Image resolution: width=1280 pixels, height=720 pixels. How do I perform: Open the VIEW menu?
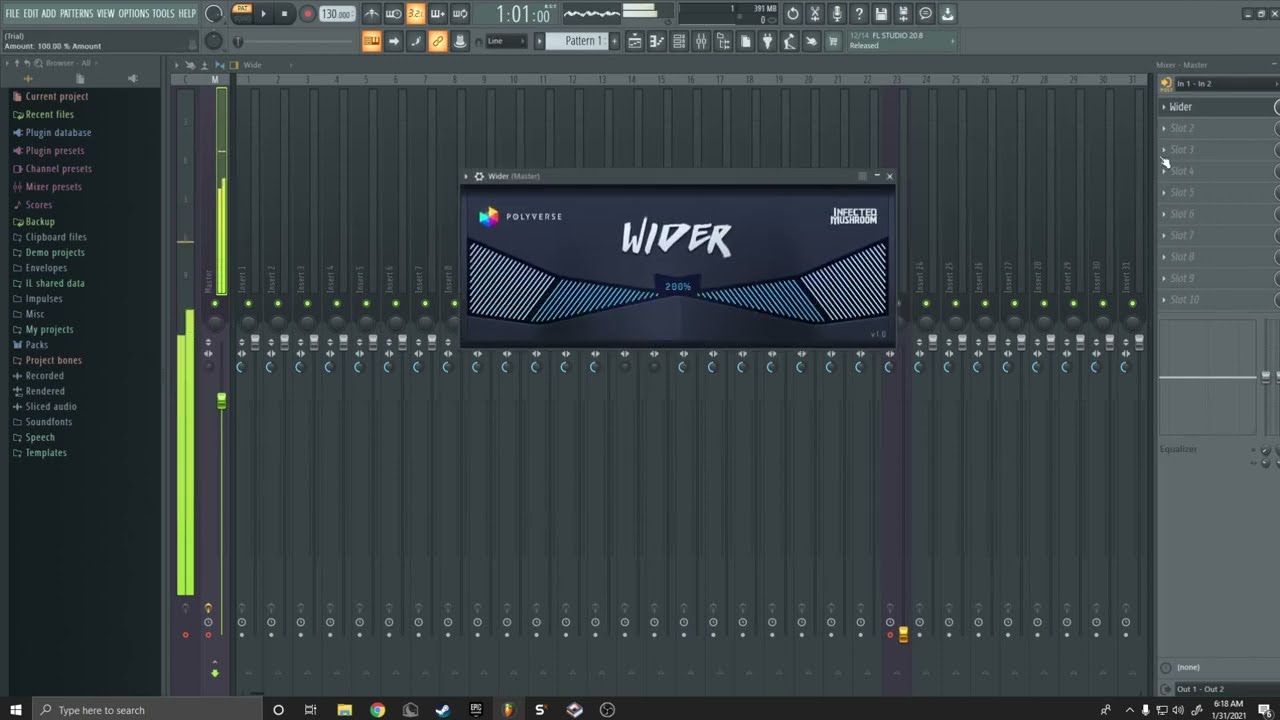coord(106,13)
